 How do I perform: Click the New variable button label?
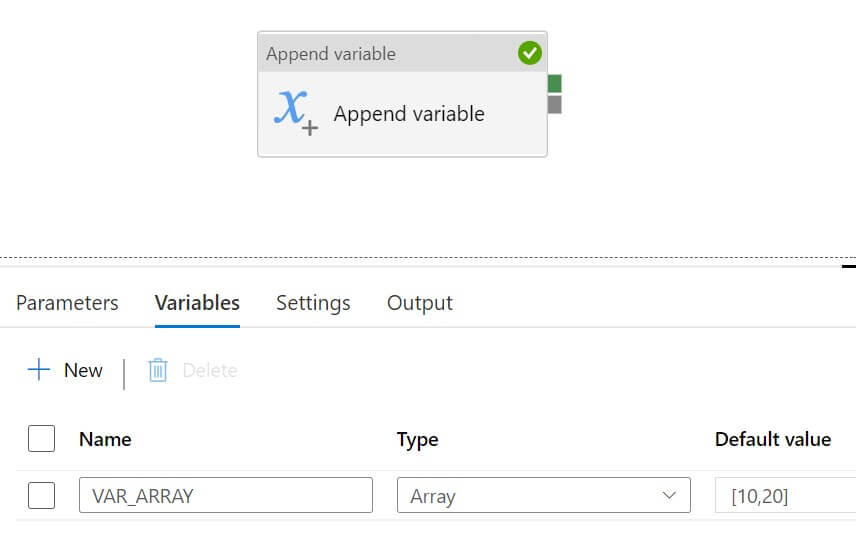click(x=83, y=371)
